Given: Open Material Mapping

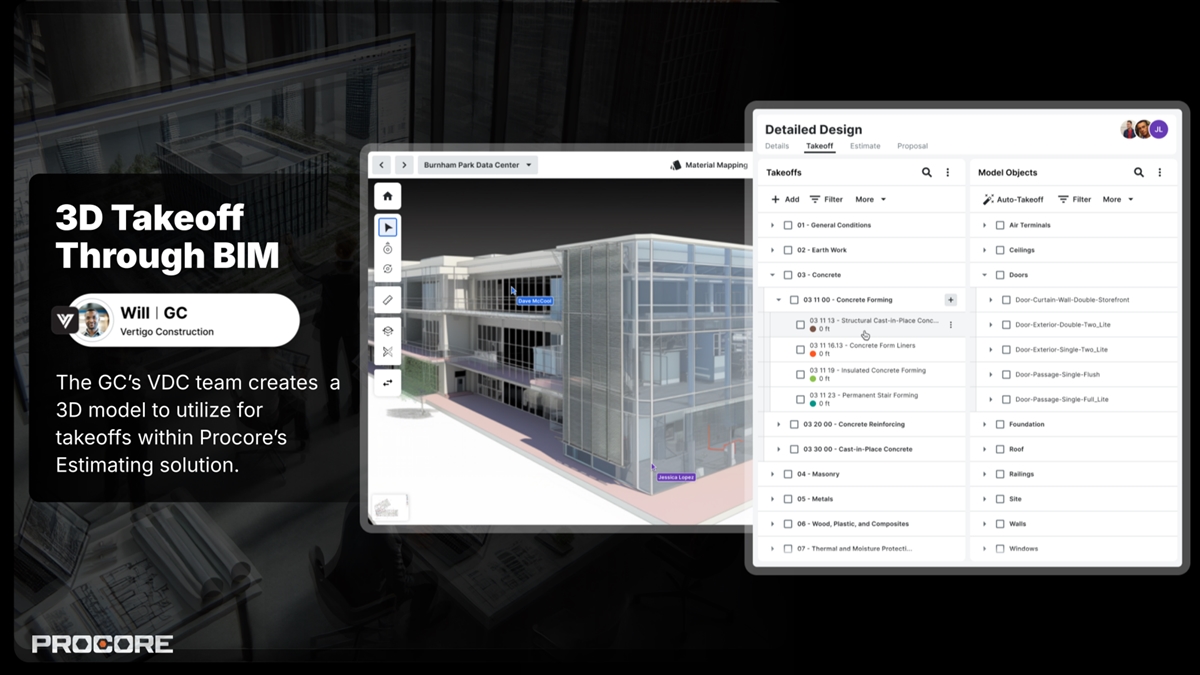Looking at the screenshot, I should point(709,165).
